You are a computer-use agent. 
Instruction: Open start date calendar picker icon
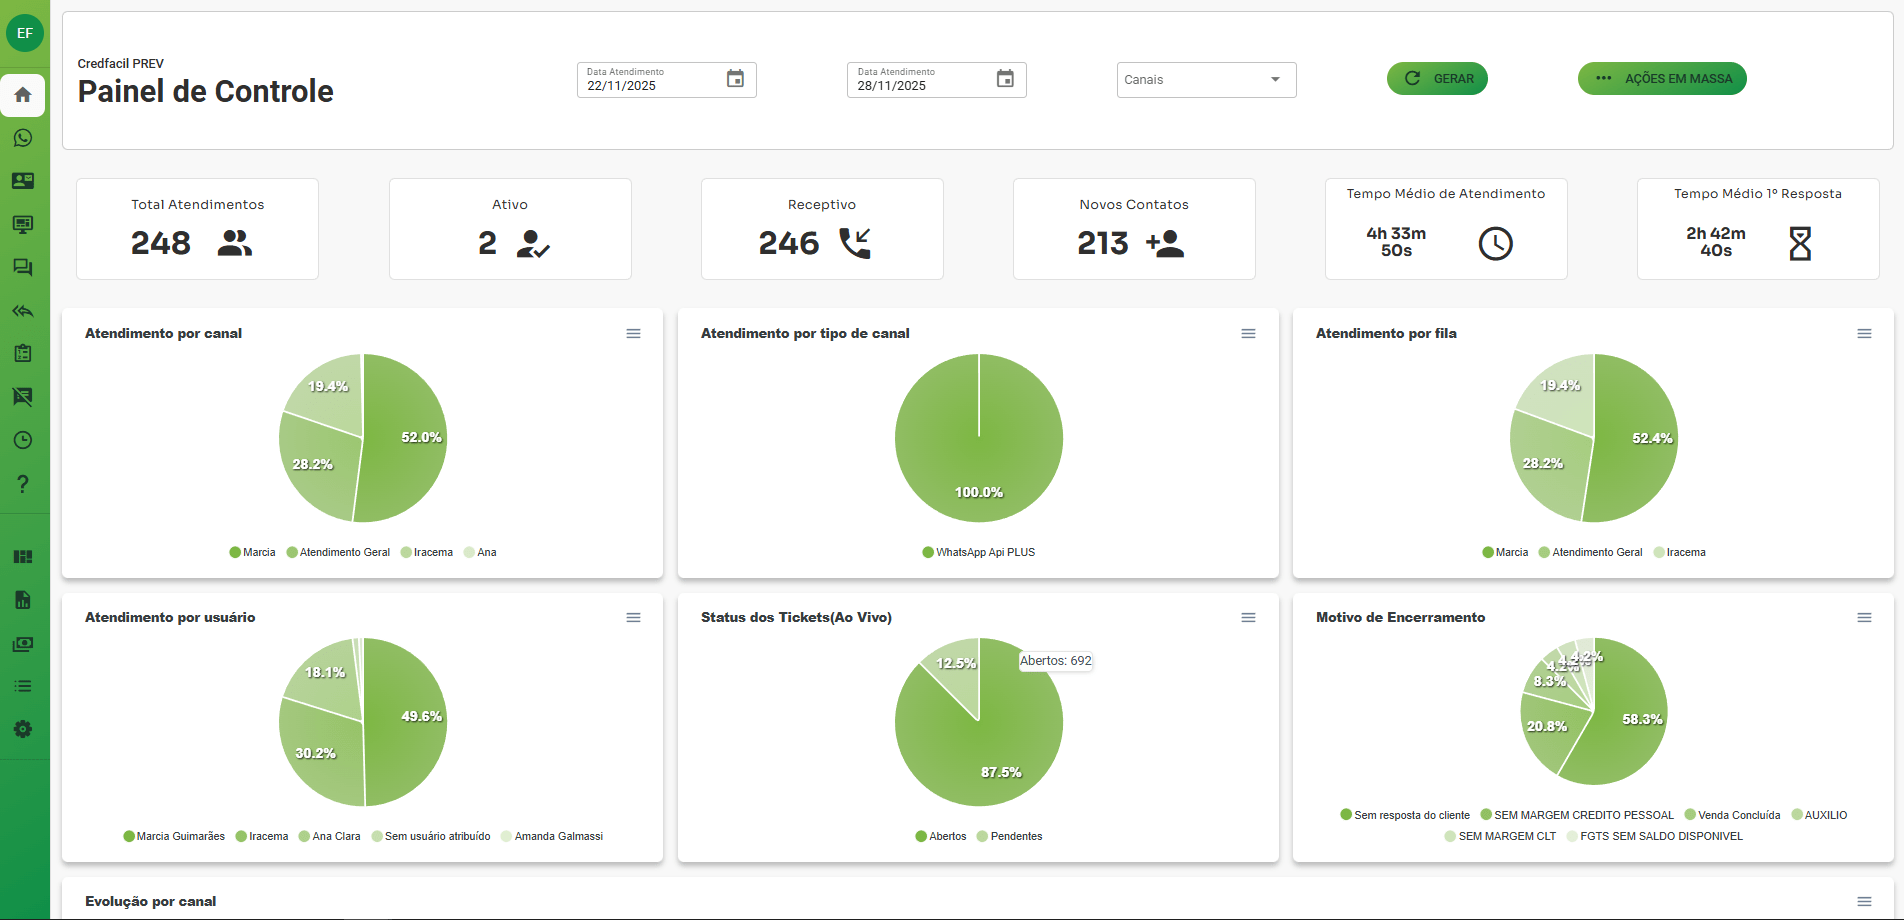coord(735,79)
